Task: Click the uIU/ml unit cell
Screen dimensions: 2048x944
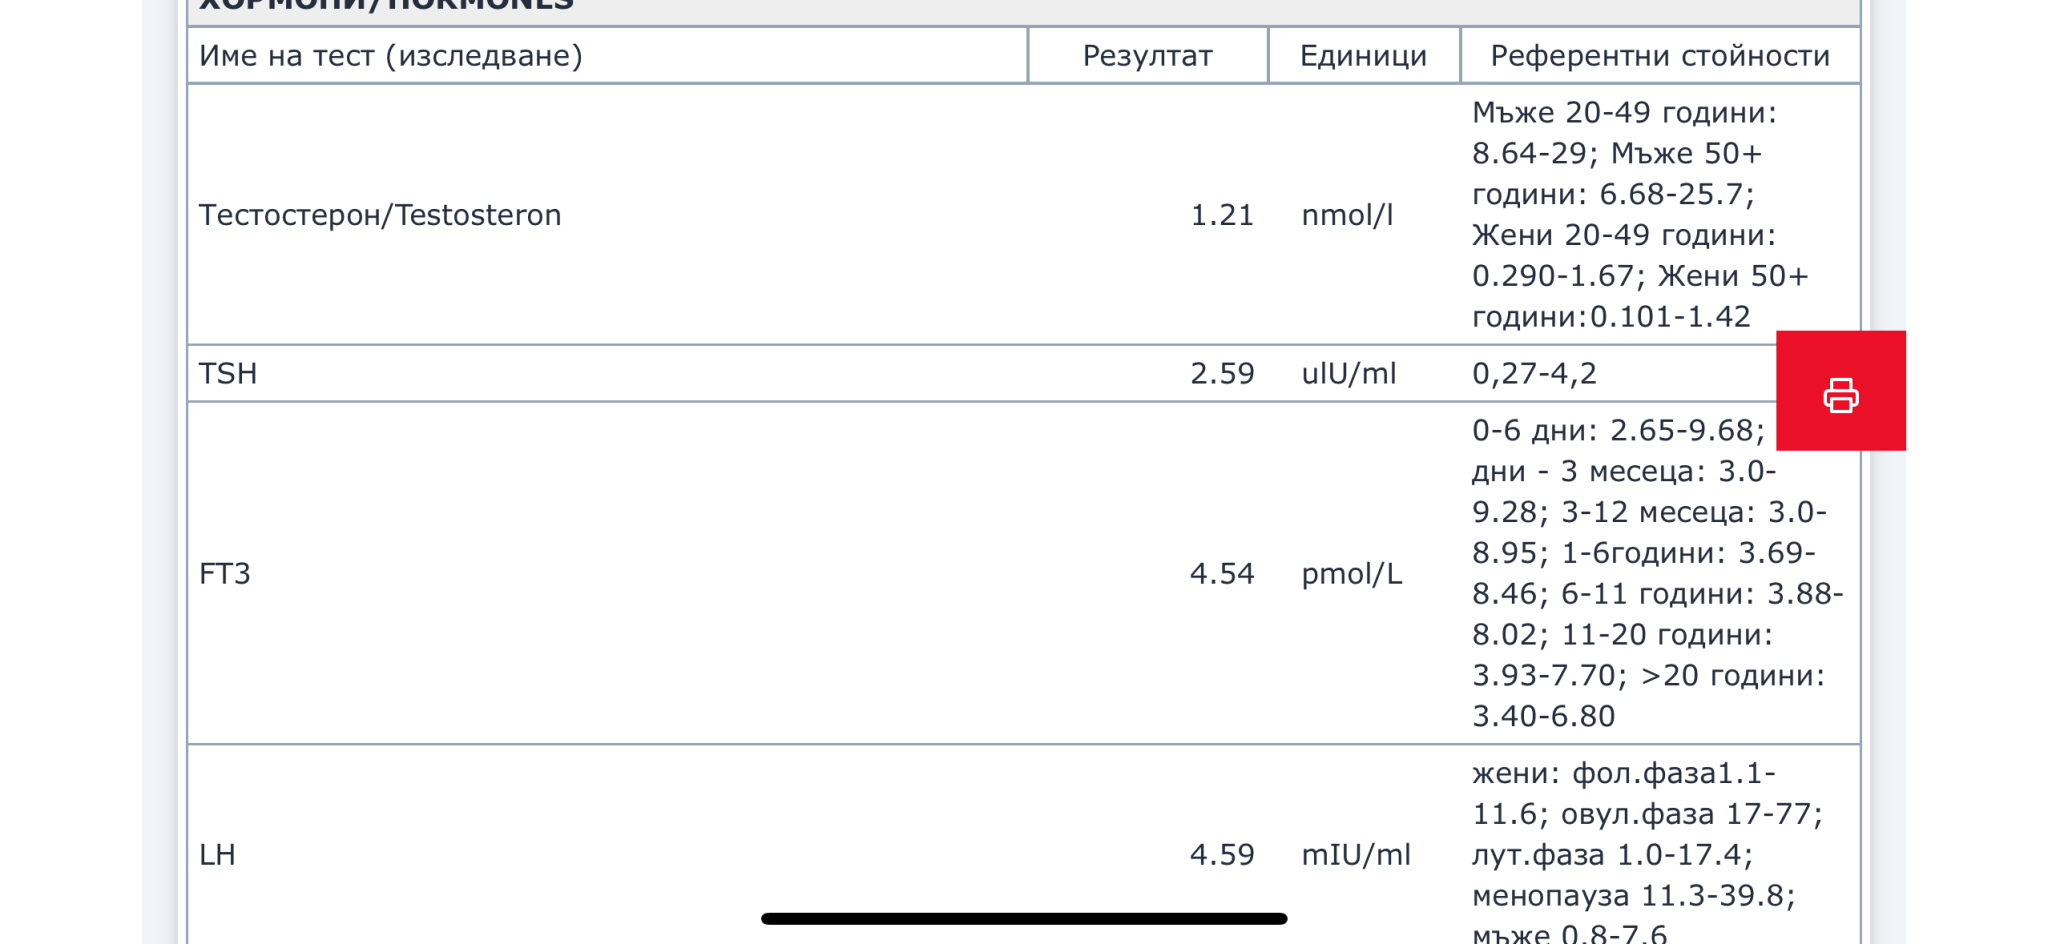Action: coord(1348,373)
